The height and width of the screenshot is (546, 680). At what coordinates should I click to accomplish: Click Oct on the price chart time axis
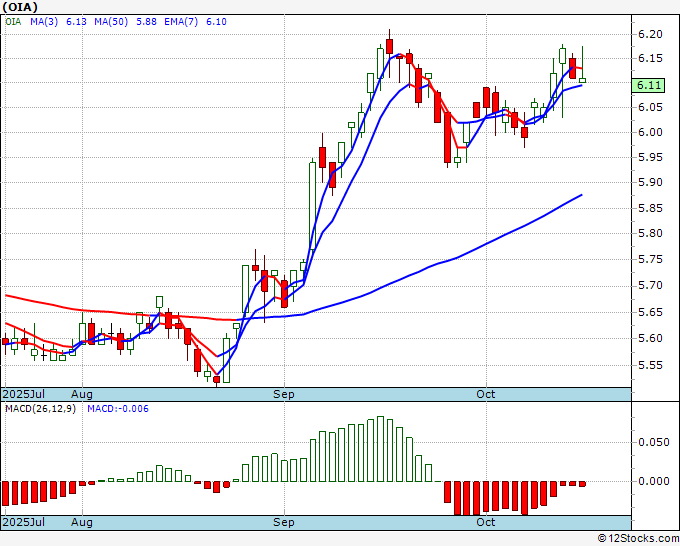click(485, 394)
